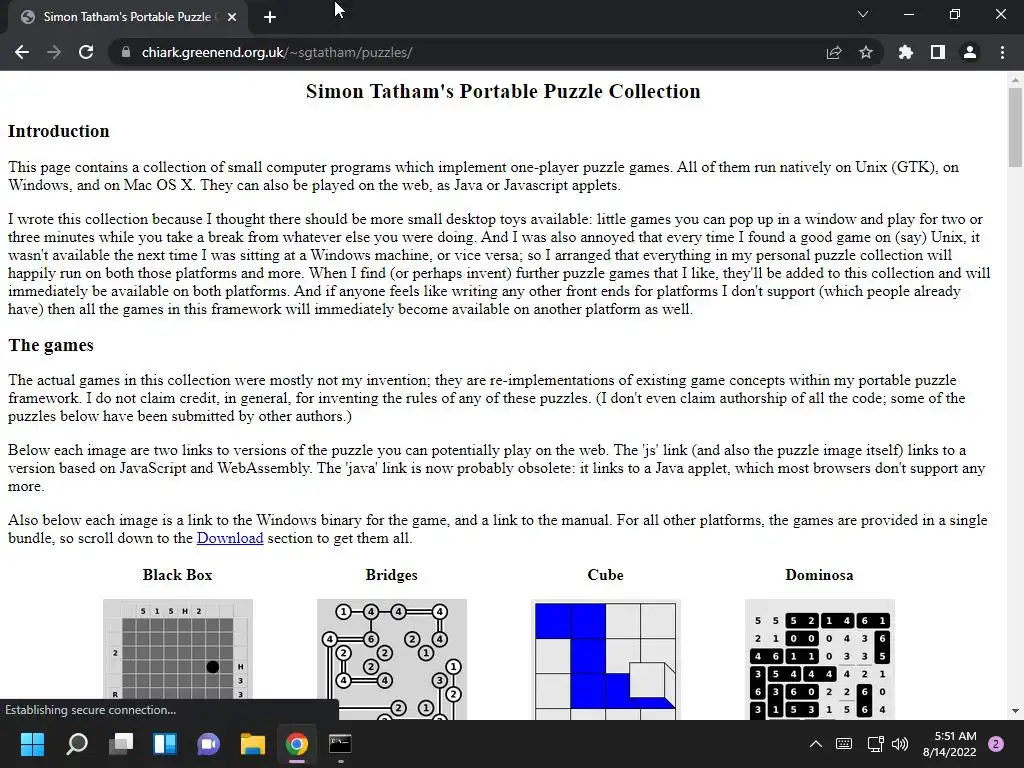1024x768 pixels.
Task: Launch the Chat app from taskbar
Action: 208,744
